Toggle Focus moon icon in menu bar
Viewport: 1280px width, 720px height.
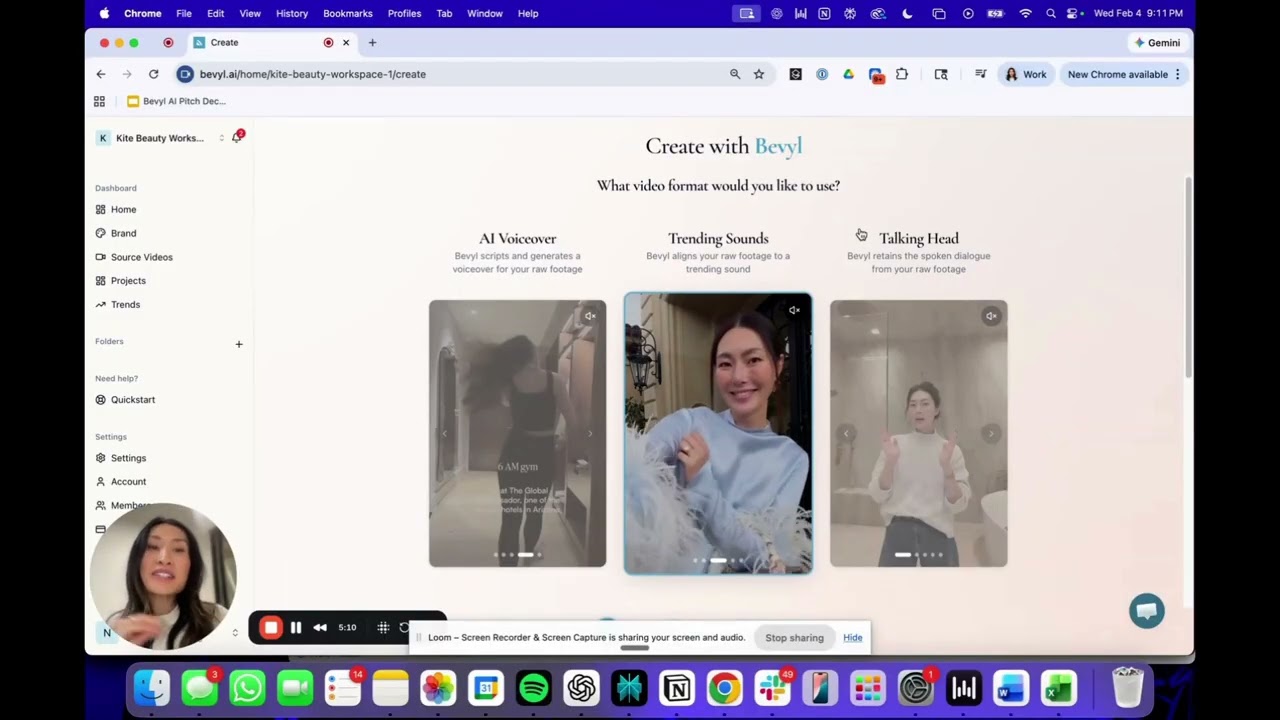[907, 13]
